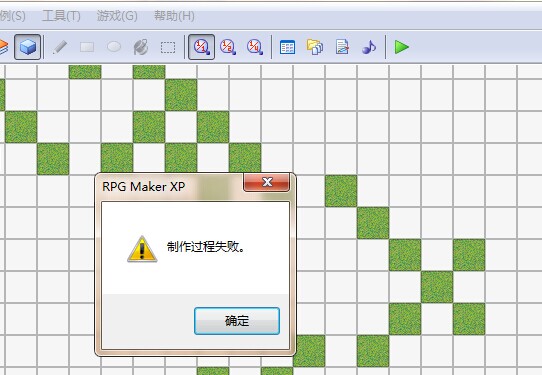
Task: Select the Flood Fill tool
Action: 141,47
